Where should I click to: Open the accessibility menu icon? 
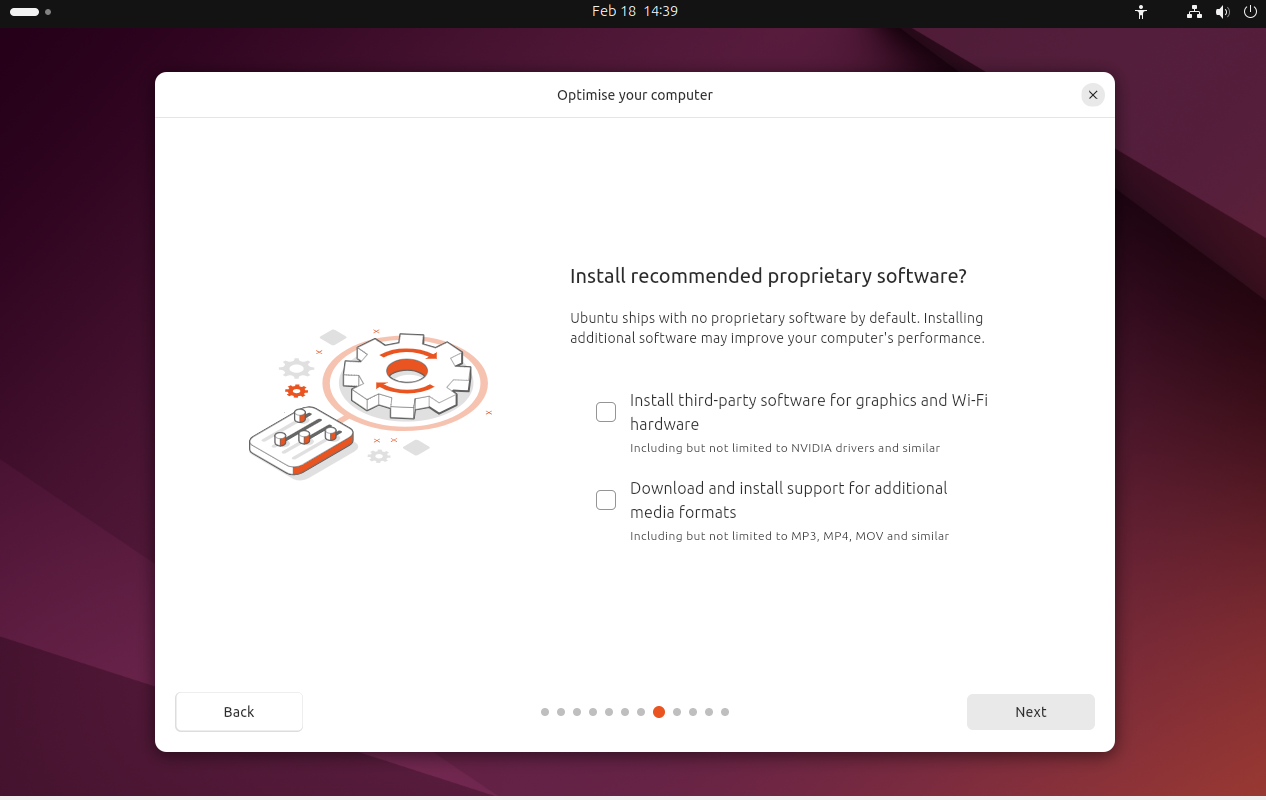pos(1141,12)
